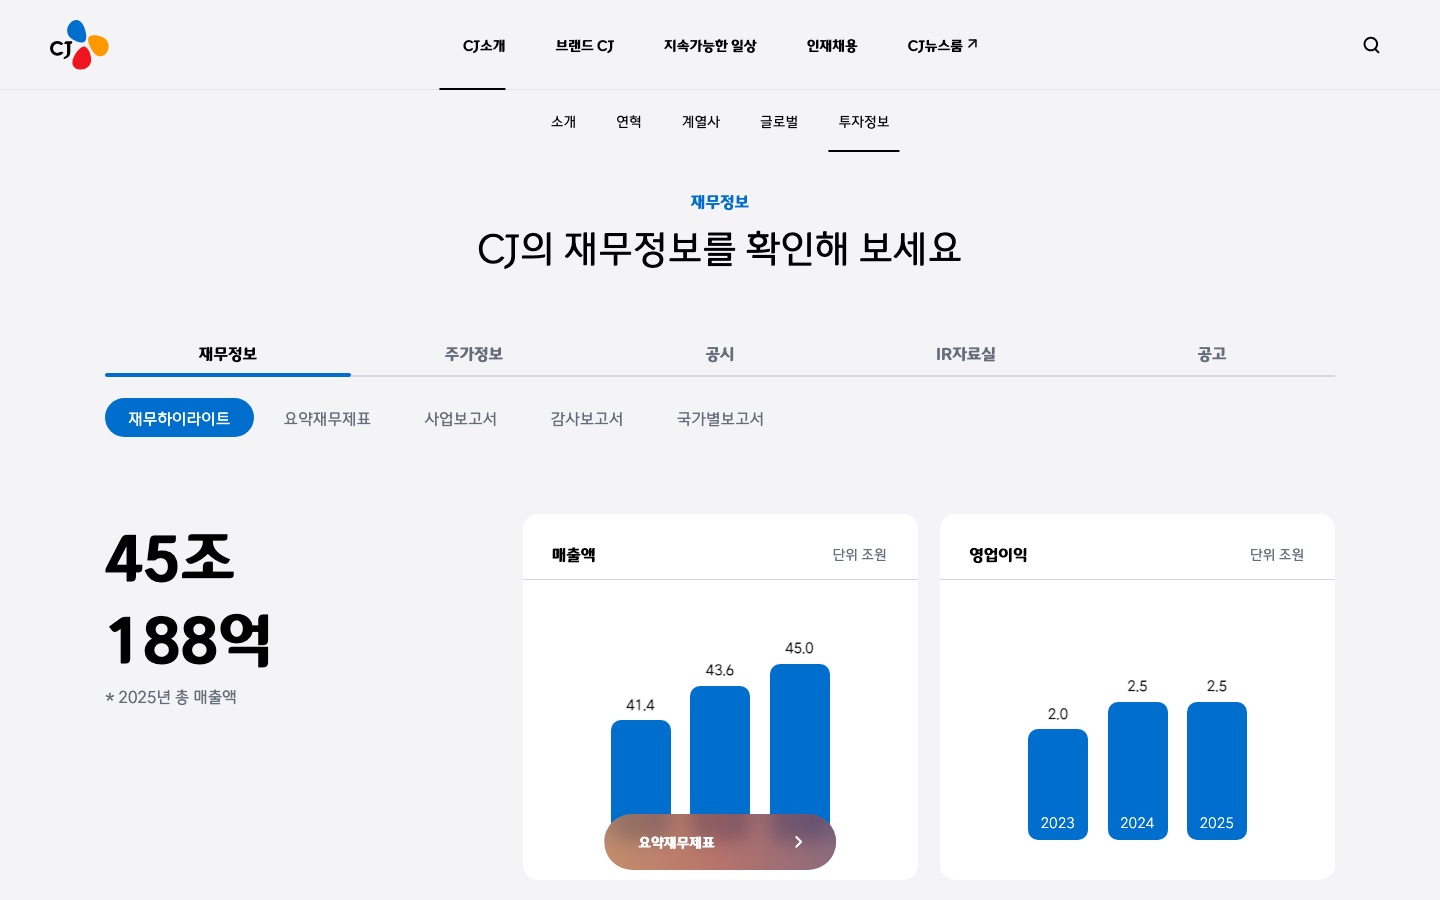Select the 투자정보 submenu
1440x900 pixels.
click(864, 122)
